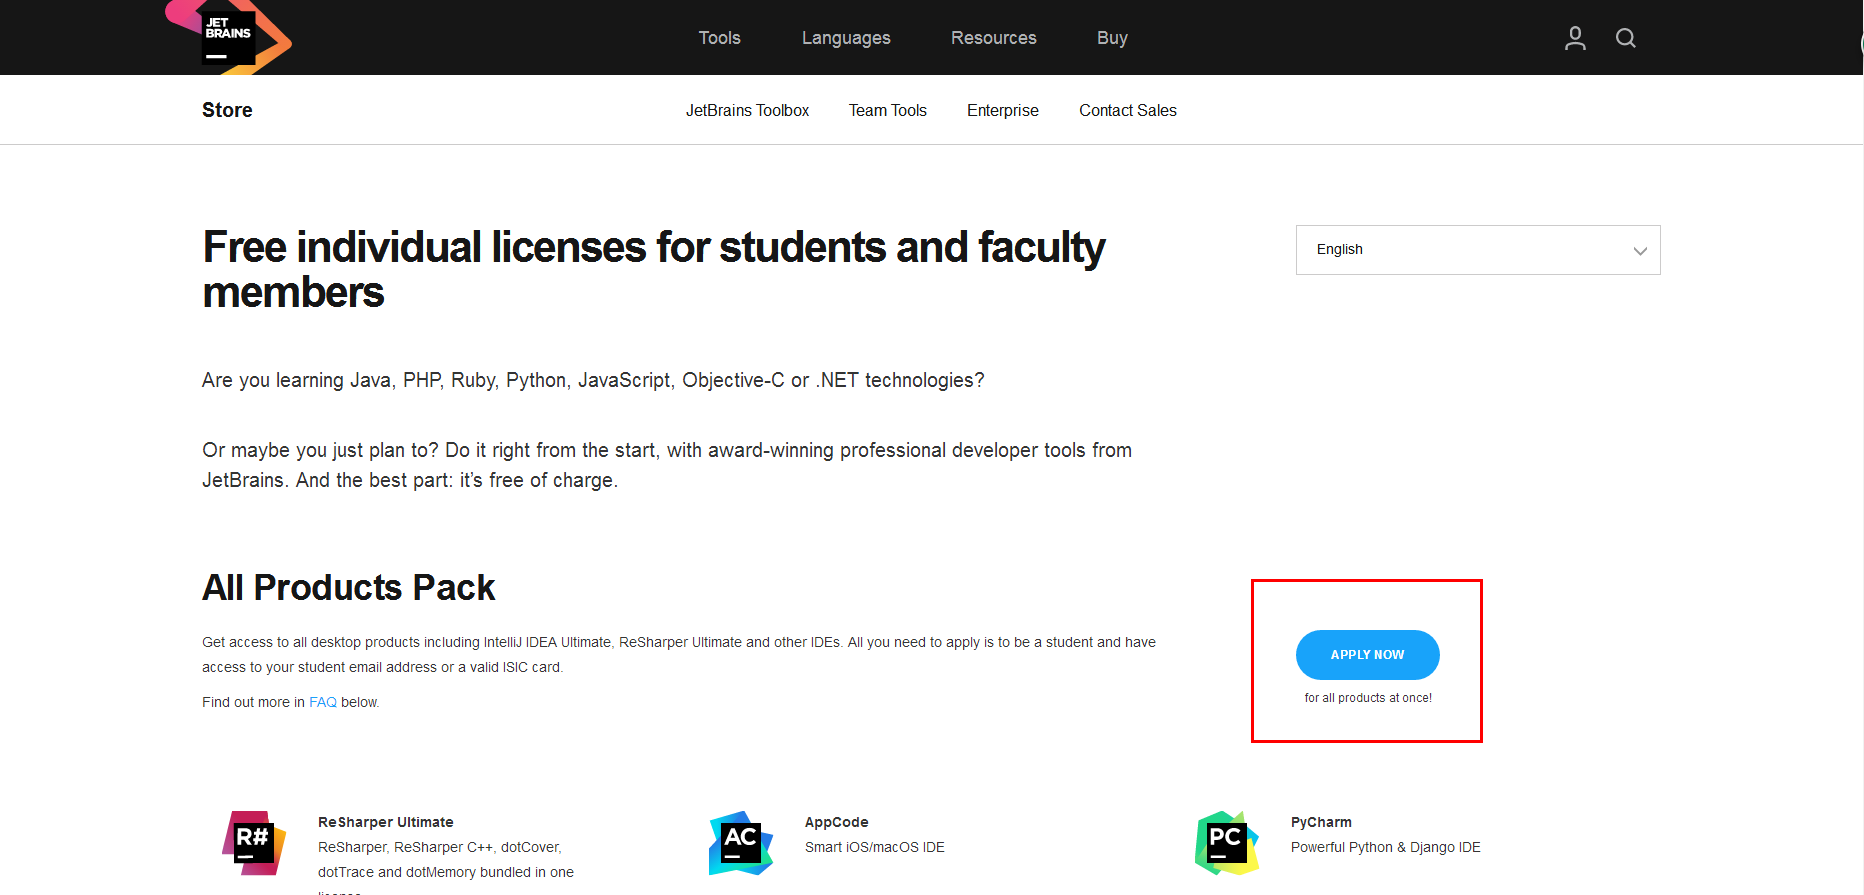Click the language dropdown chevron arrow

click(1640, 251)
